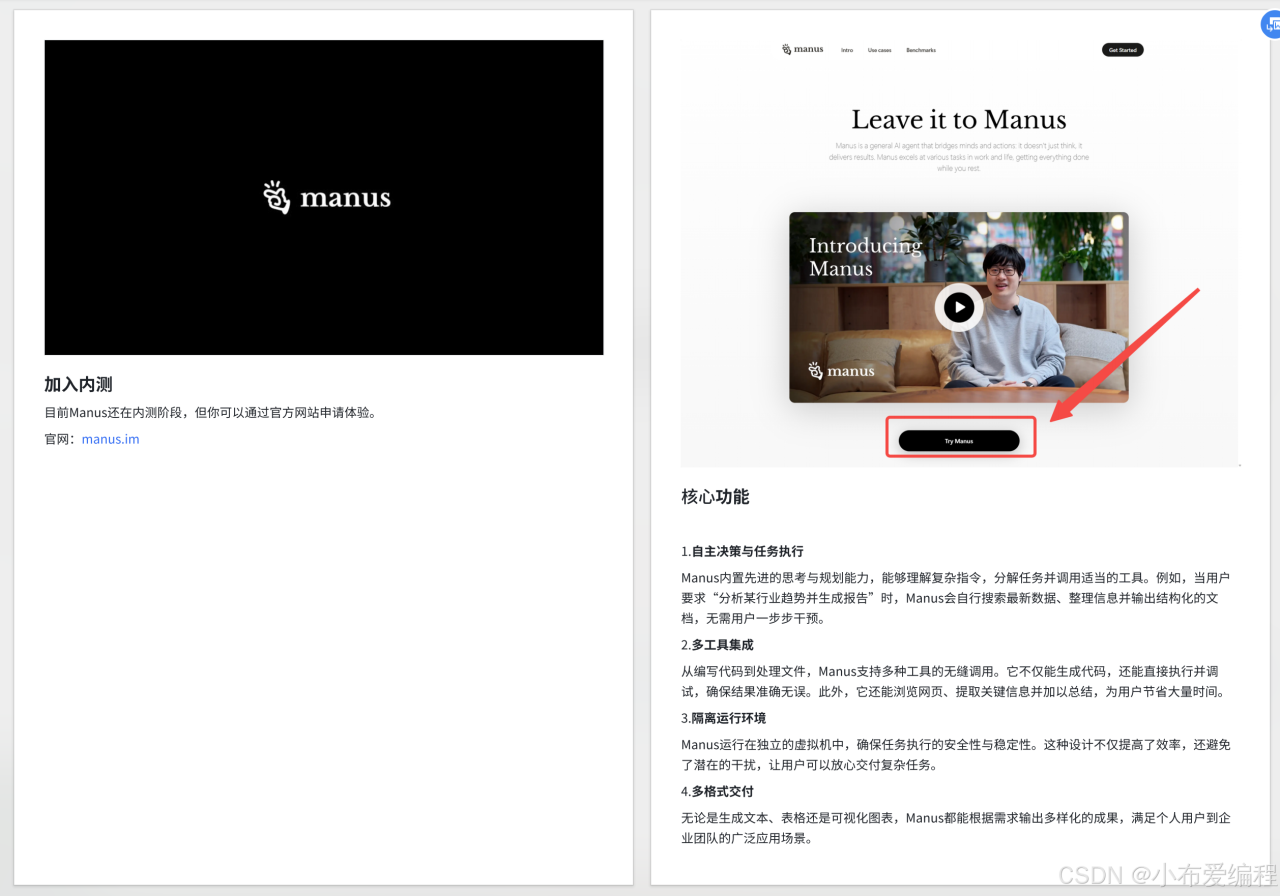Click the manus logo in site header
The width and height of the screenshot is (1280, 896).
coord(803,49)
